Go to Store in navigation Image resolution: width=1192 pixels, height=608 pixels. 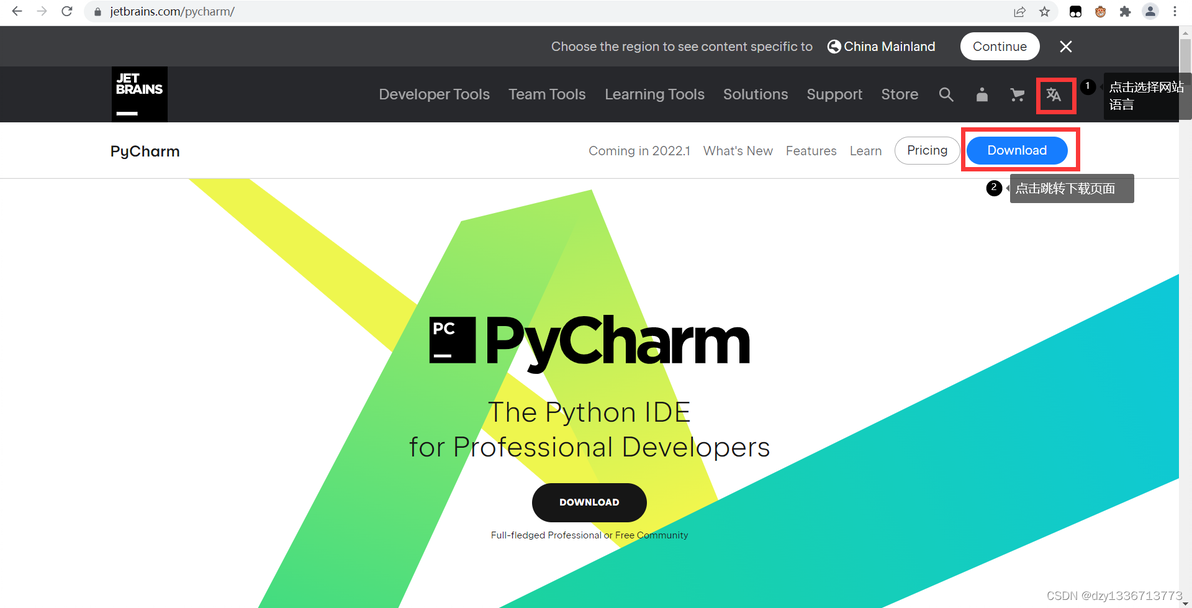pos(900,94)
